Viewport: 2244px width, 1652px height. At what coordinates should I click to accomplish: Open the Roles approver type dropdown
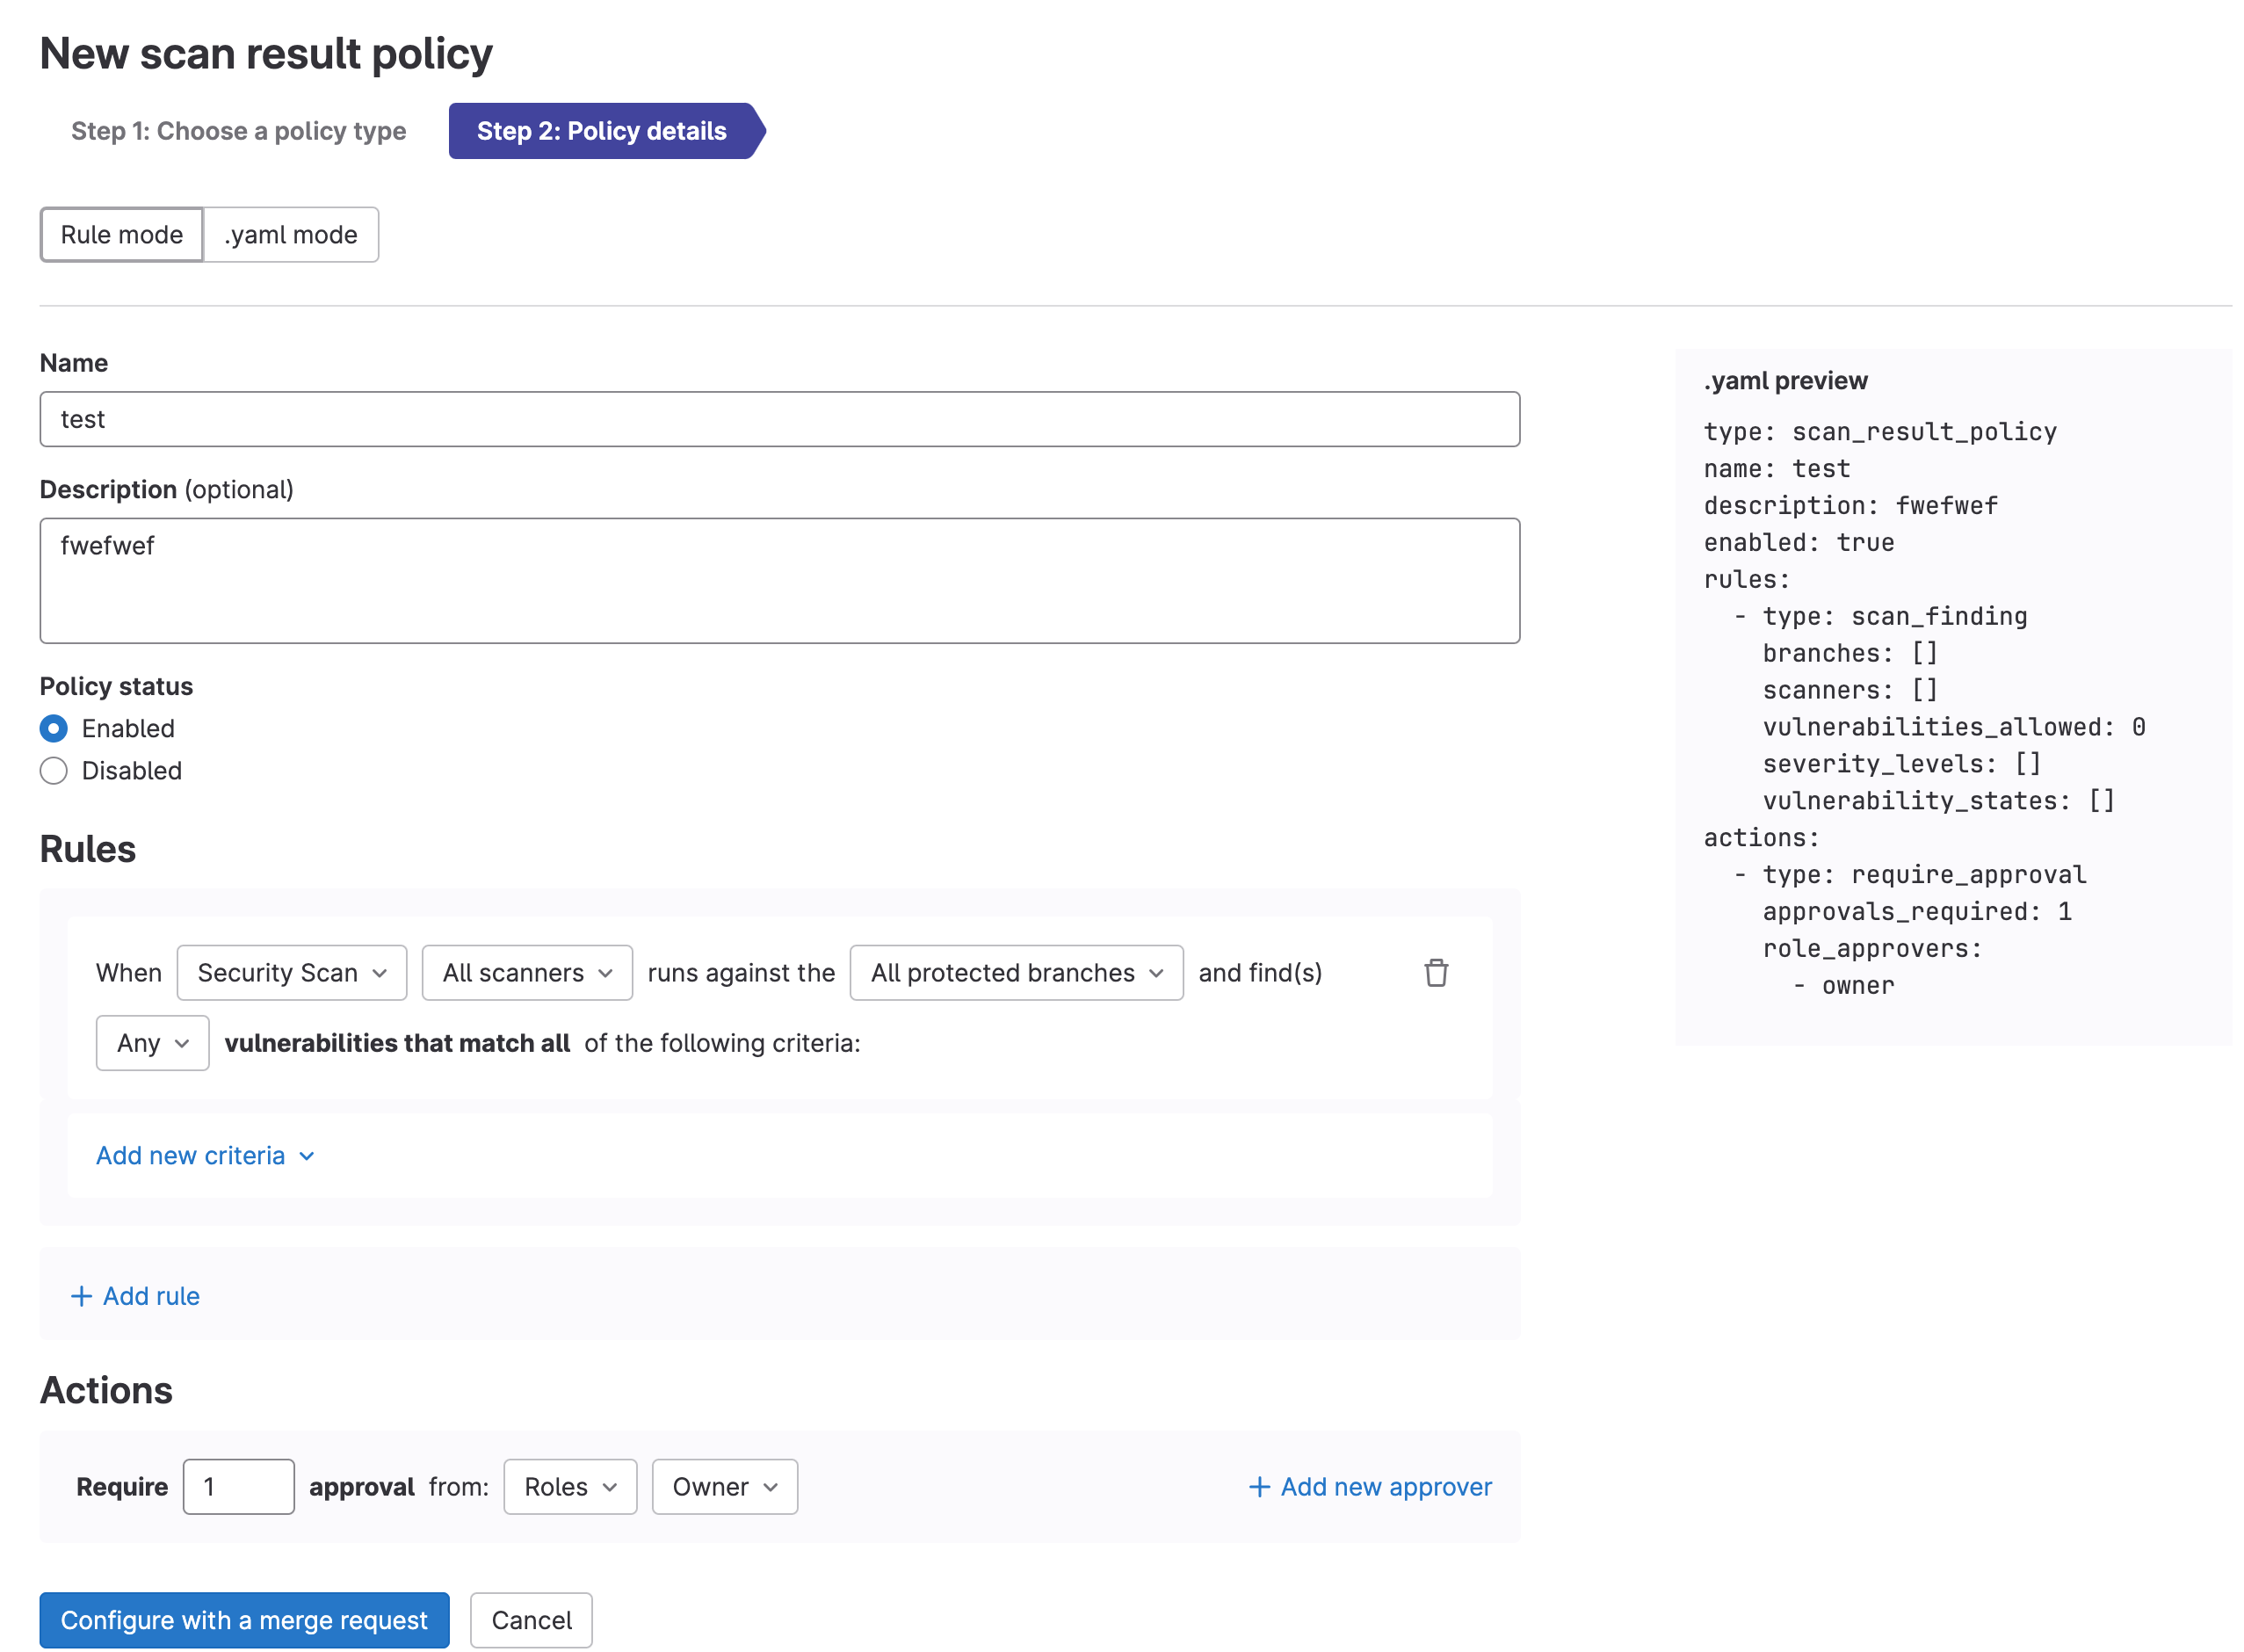pos(569,1487)
